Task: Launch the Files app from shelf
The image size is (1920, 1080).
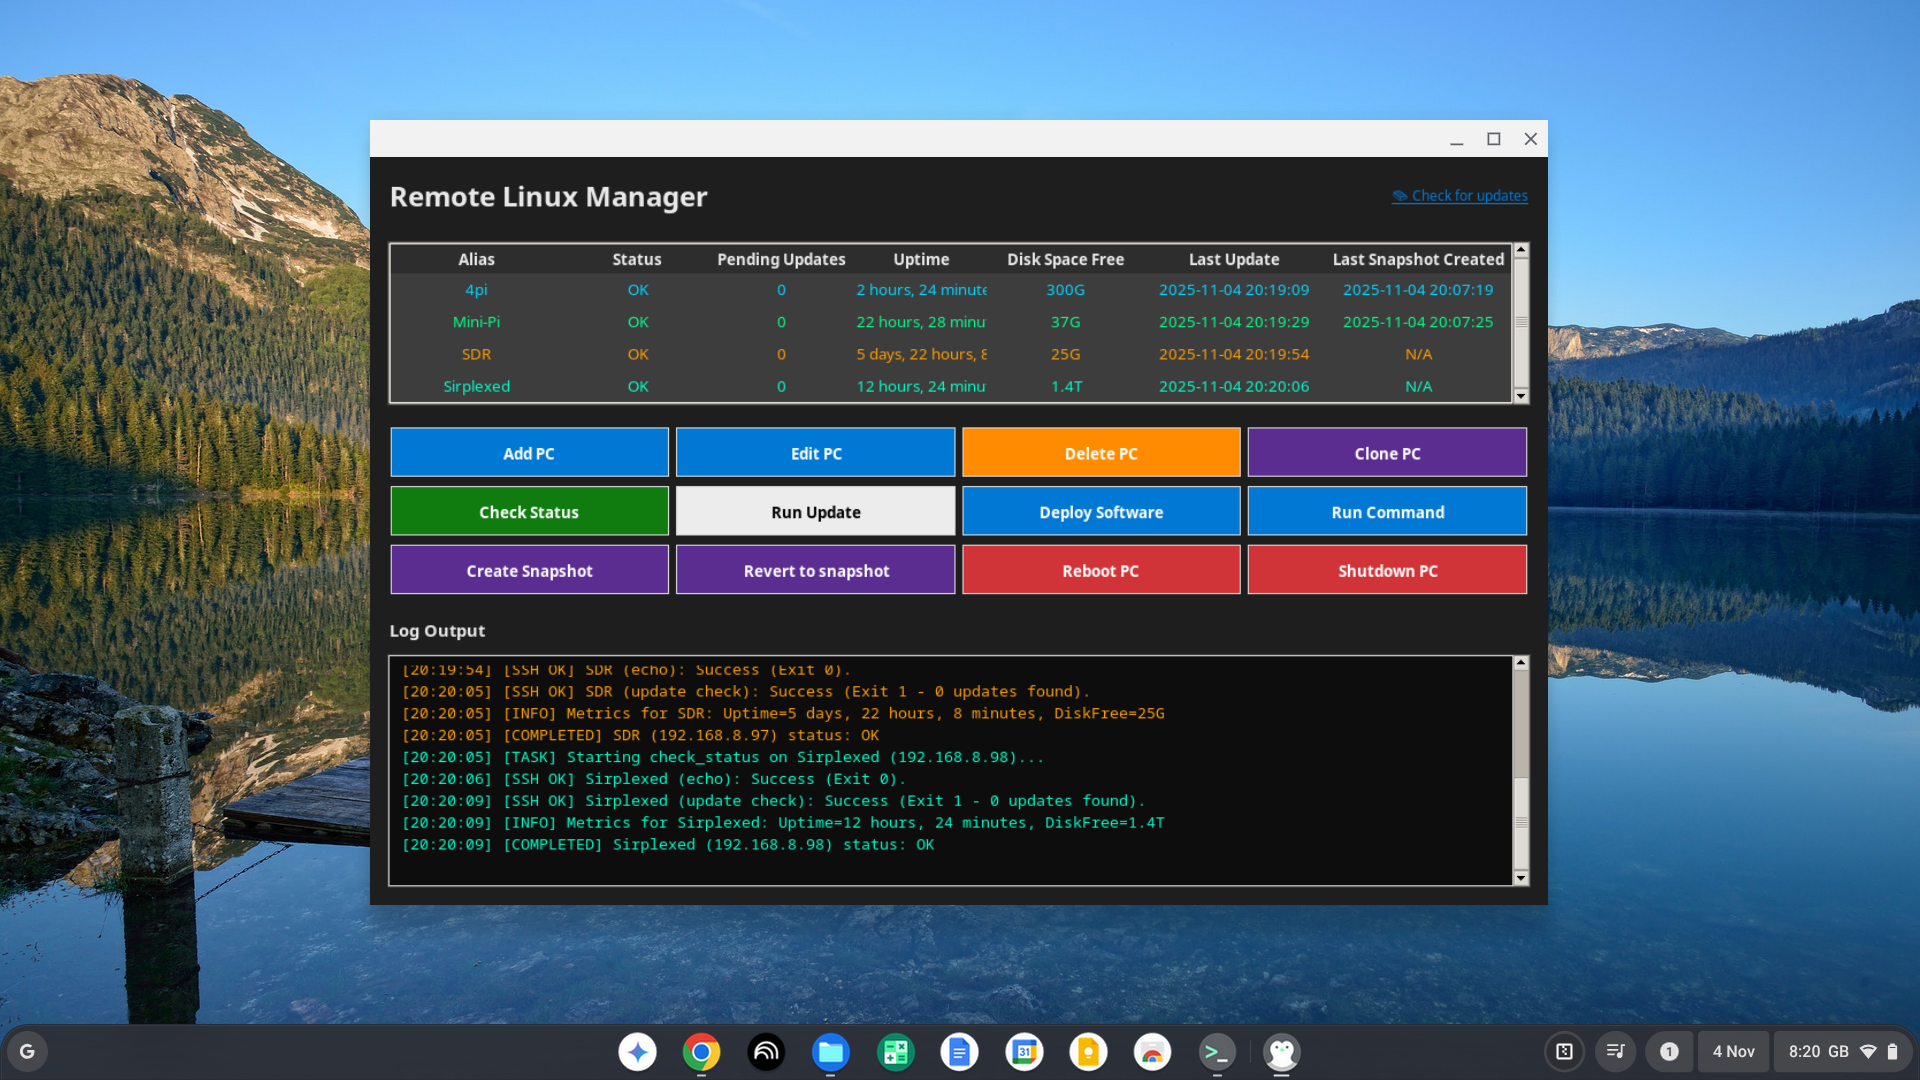Action: [x=830, y=1052]
